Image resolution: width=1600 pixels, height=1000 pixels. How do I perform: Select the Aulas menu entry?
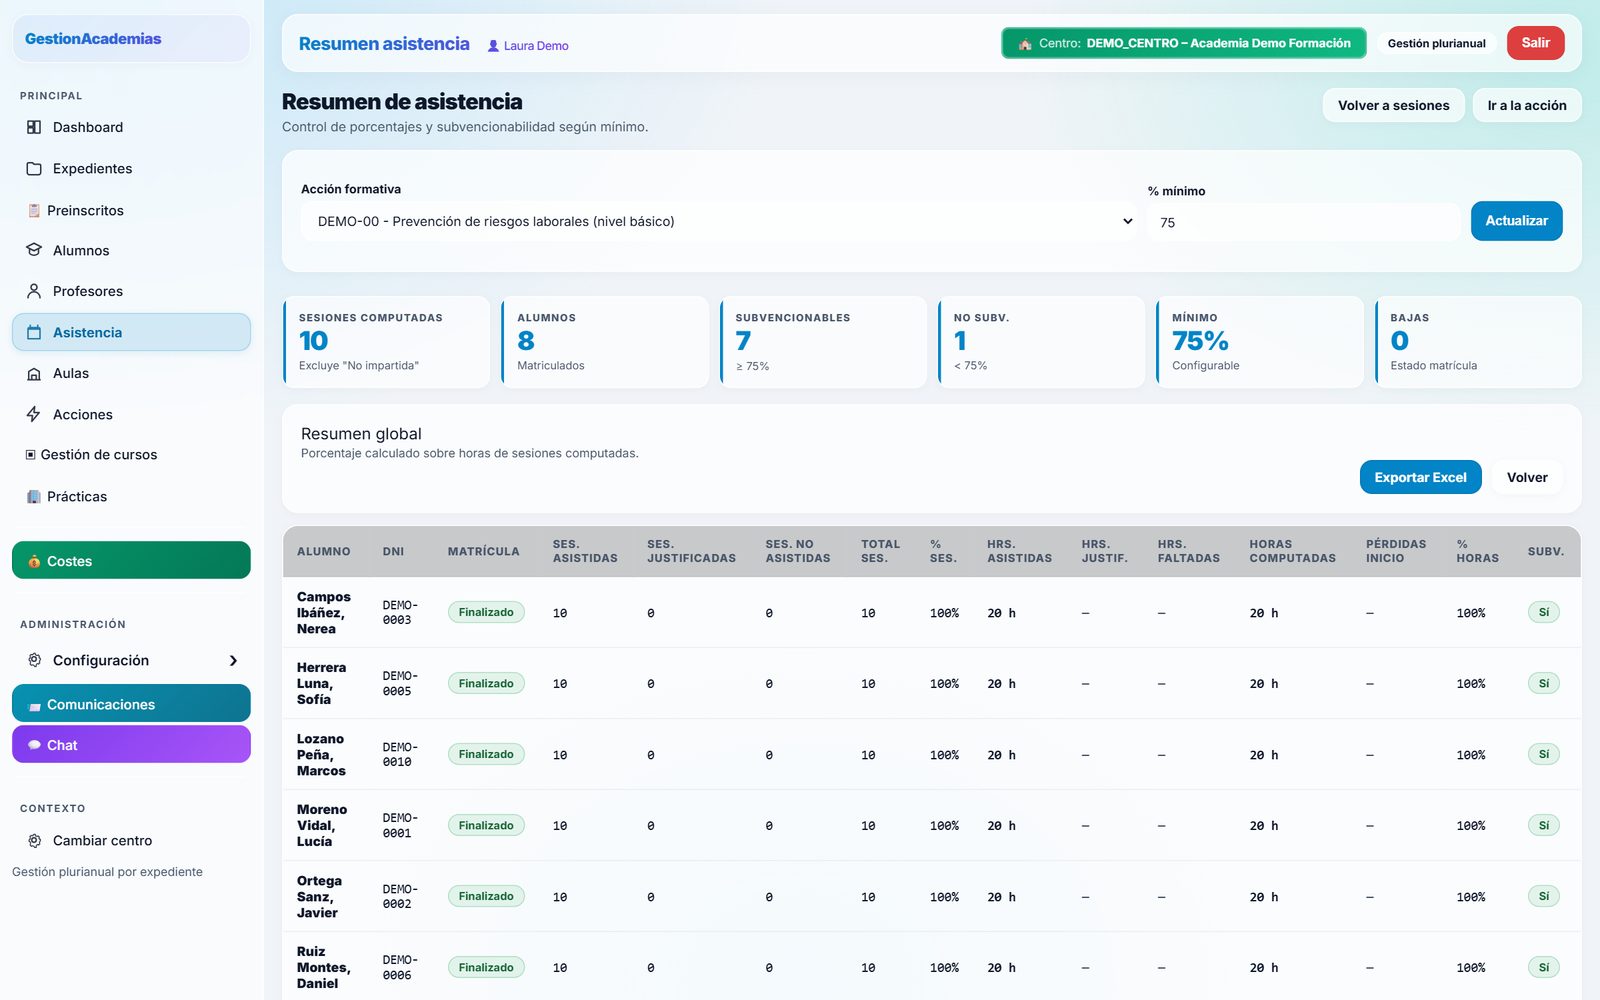click(131, 373)
